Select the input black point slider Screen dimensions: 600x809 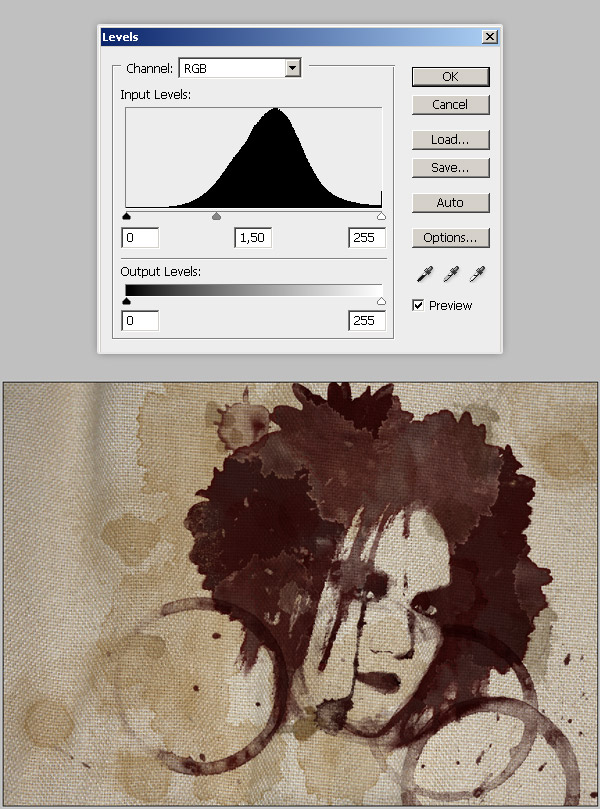click(126, 216)
